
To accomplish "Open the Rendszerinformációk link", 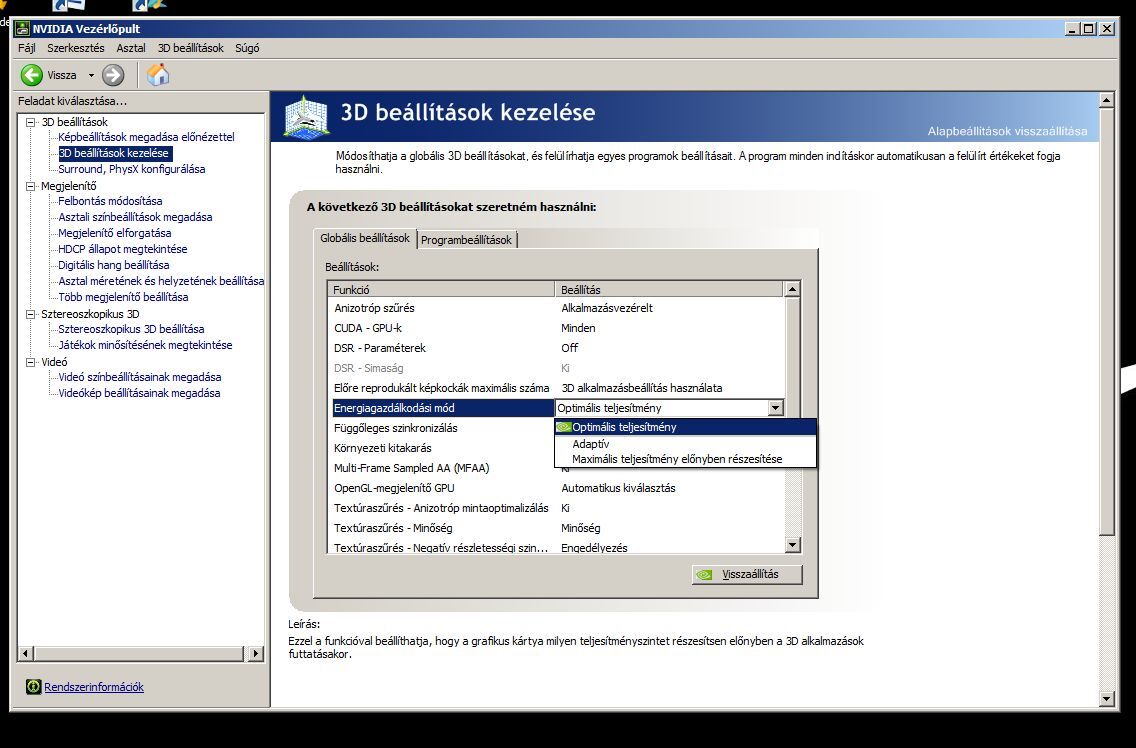I will pos(93,687).
